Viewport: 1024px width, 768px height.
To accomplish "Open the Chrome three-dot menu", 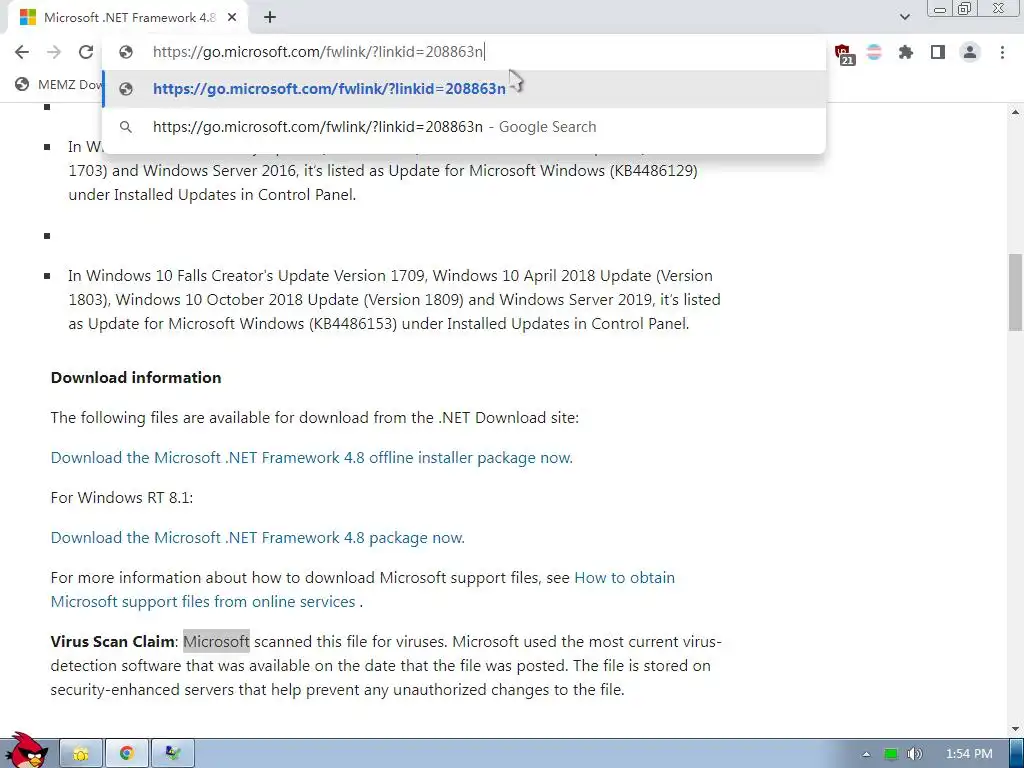I will click(1002, 52).
